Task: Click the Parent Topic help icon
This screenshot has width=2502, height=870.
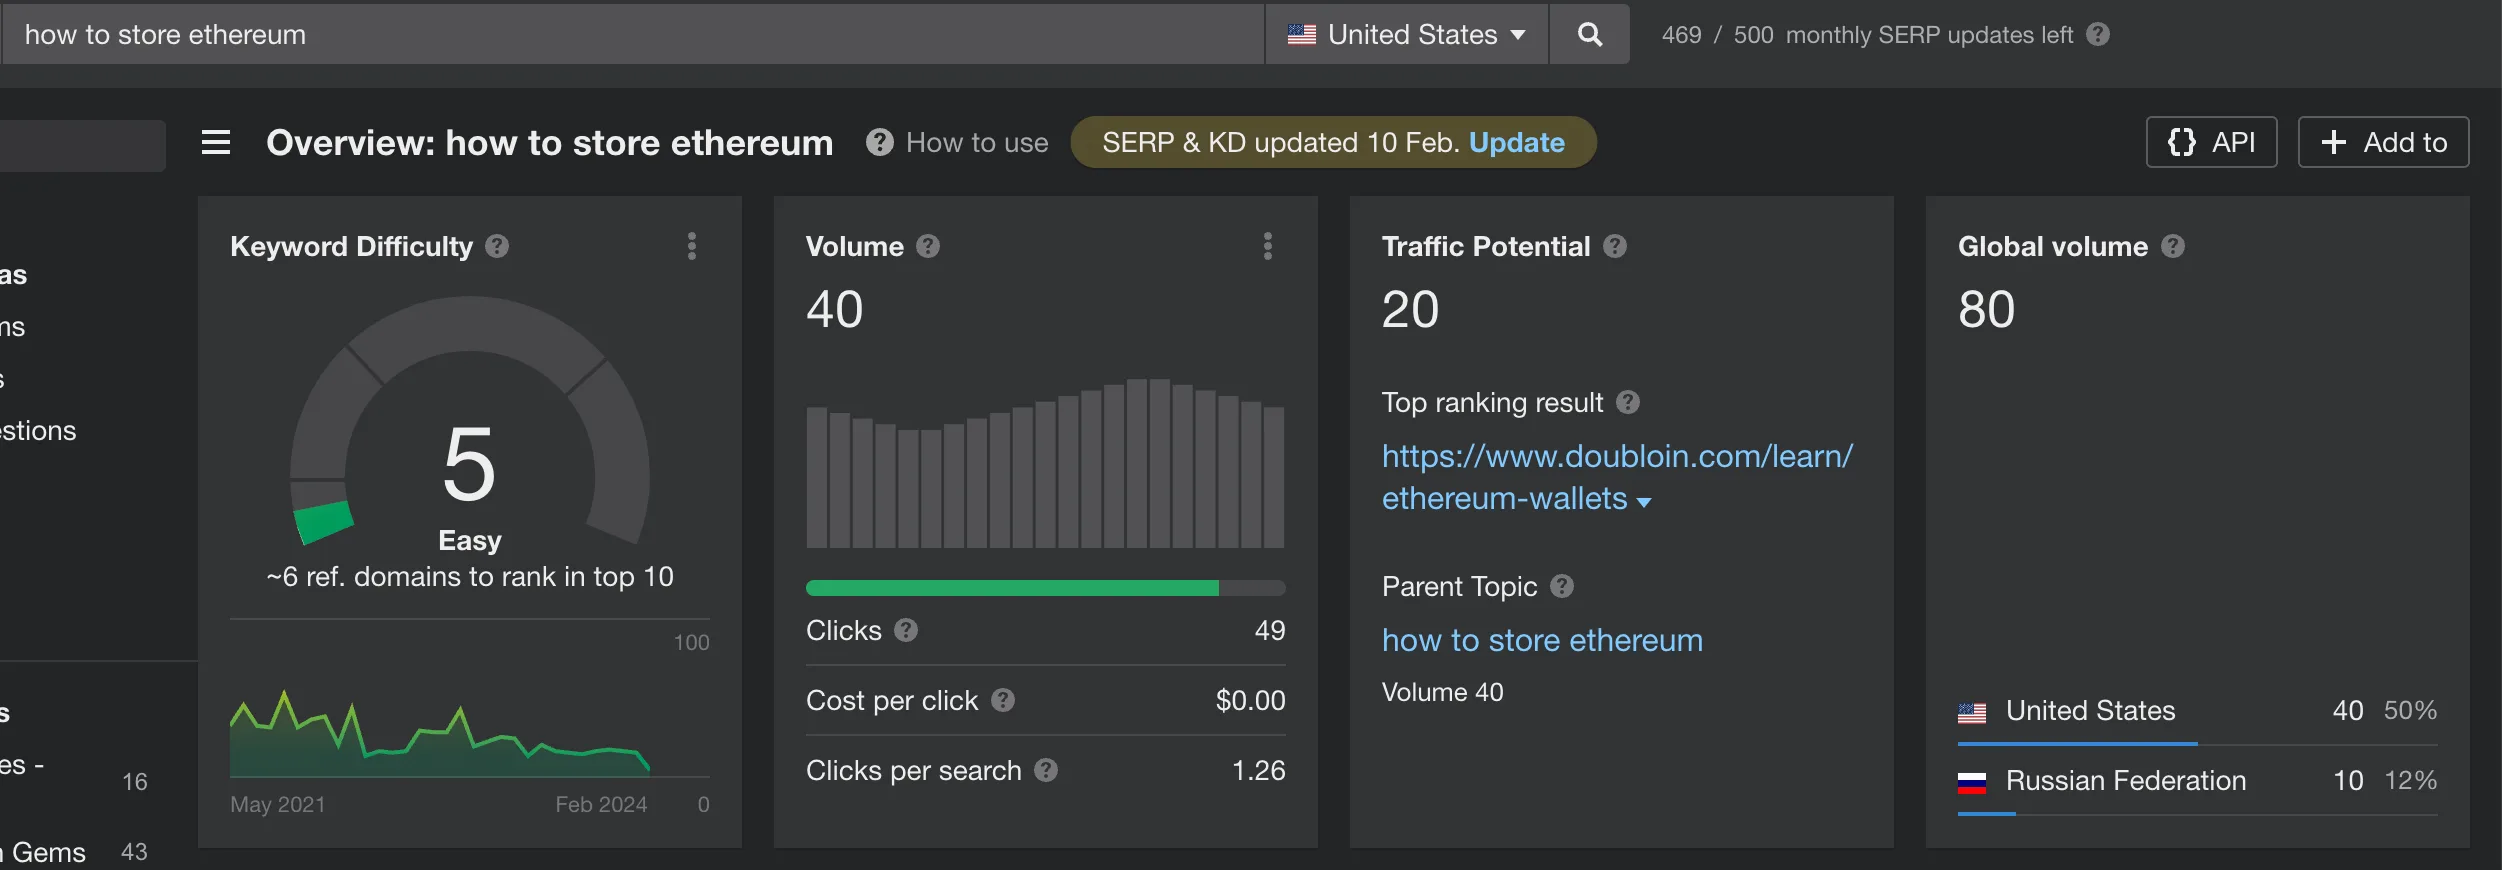Action: pos(1562,586)
